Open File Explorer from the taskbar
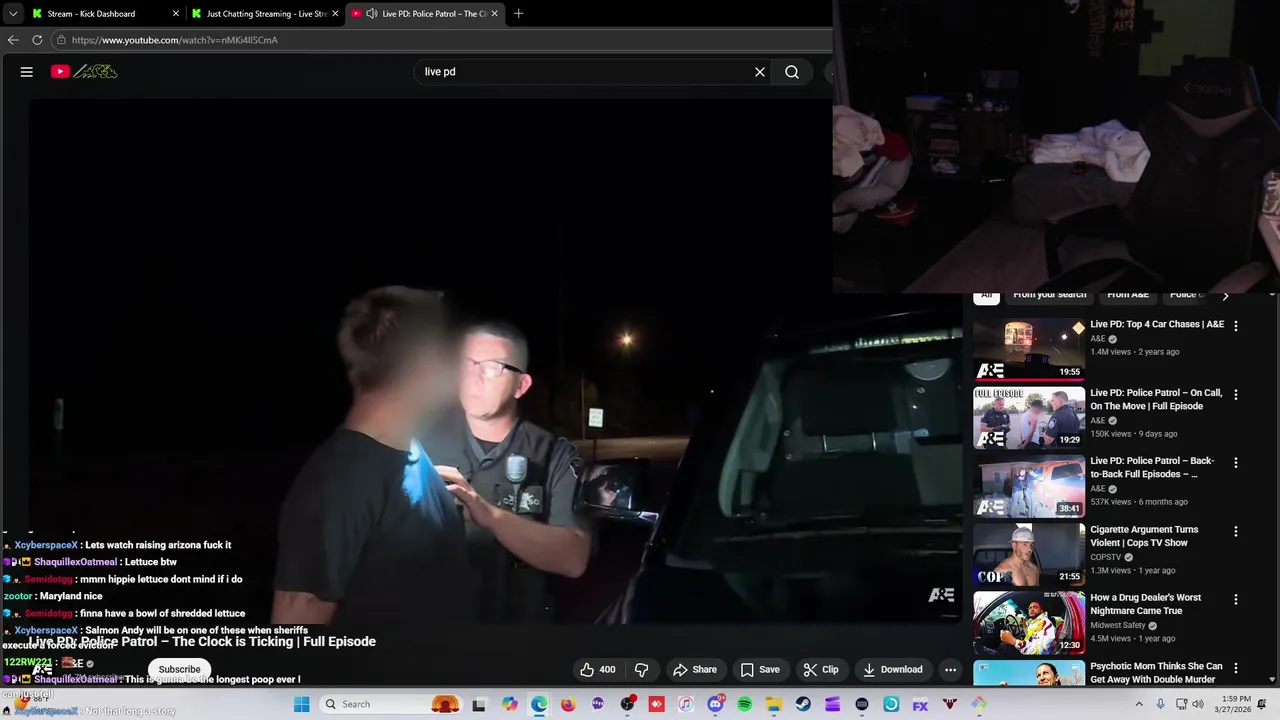Screen dimensions: 1280x720 tap(774, 704)
